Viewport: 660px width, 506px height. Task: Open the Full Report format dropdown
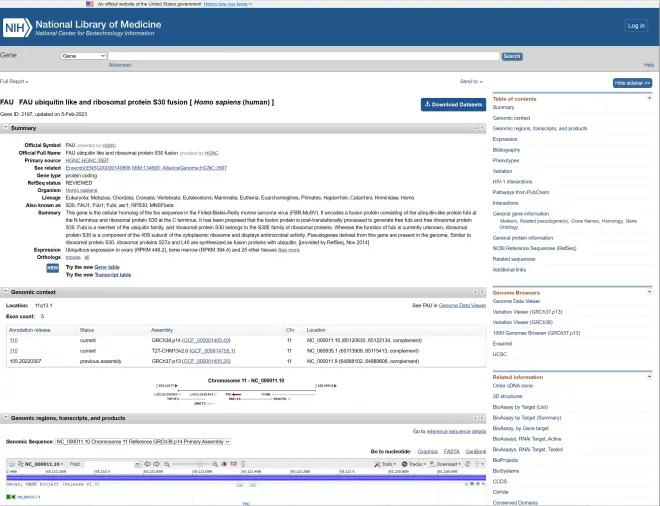tap(15, 81)
